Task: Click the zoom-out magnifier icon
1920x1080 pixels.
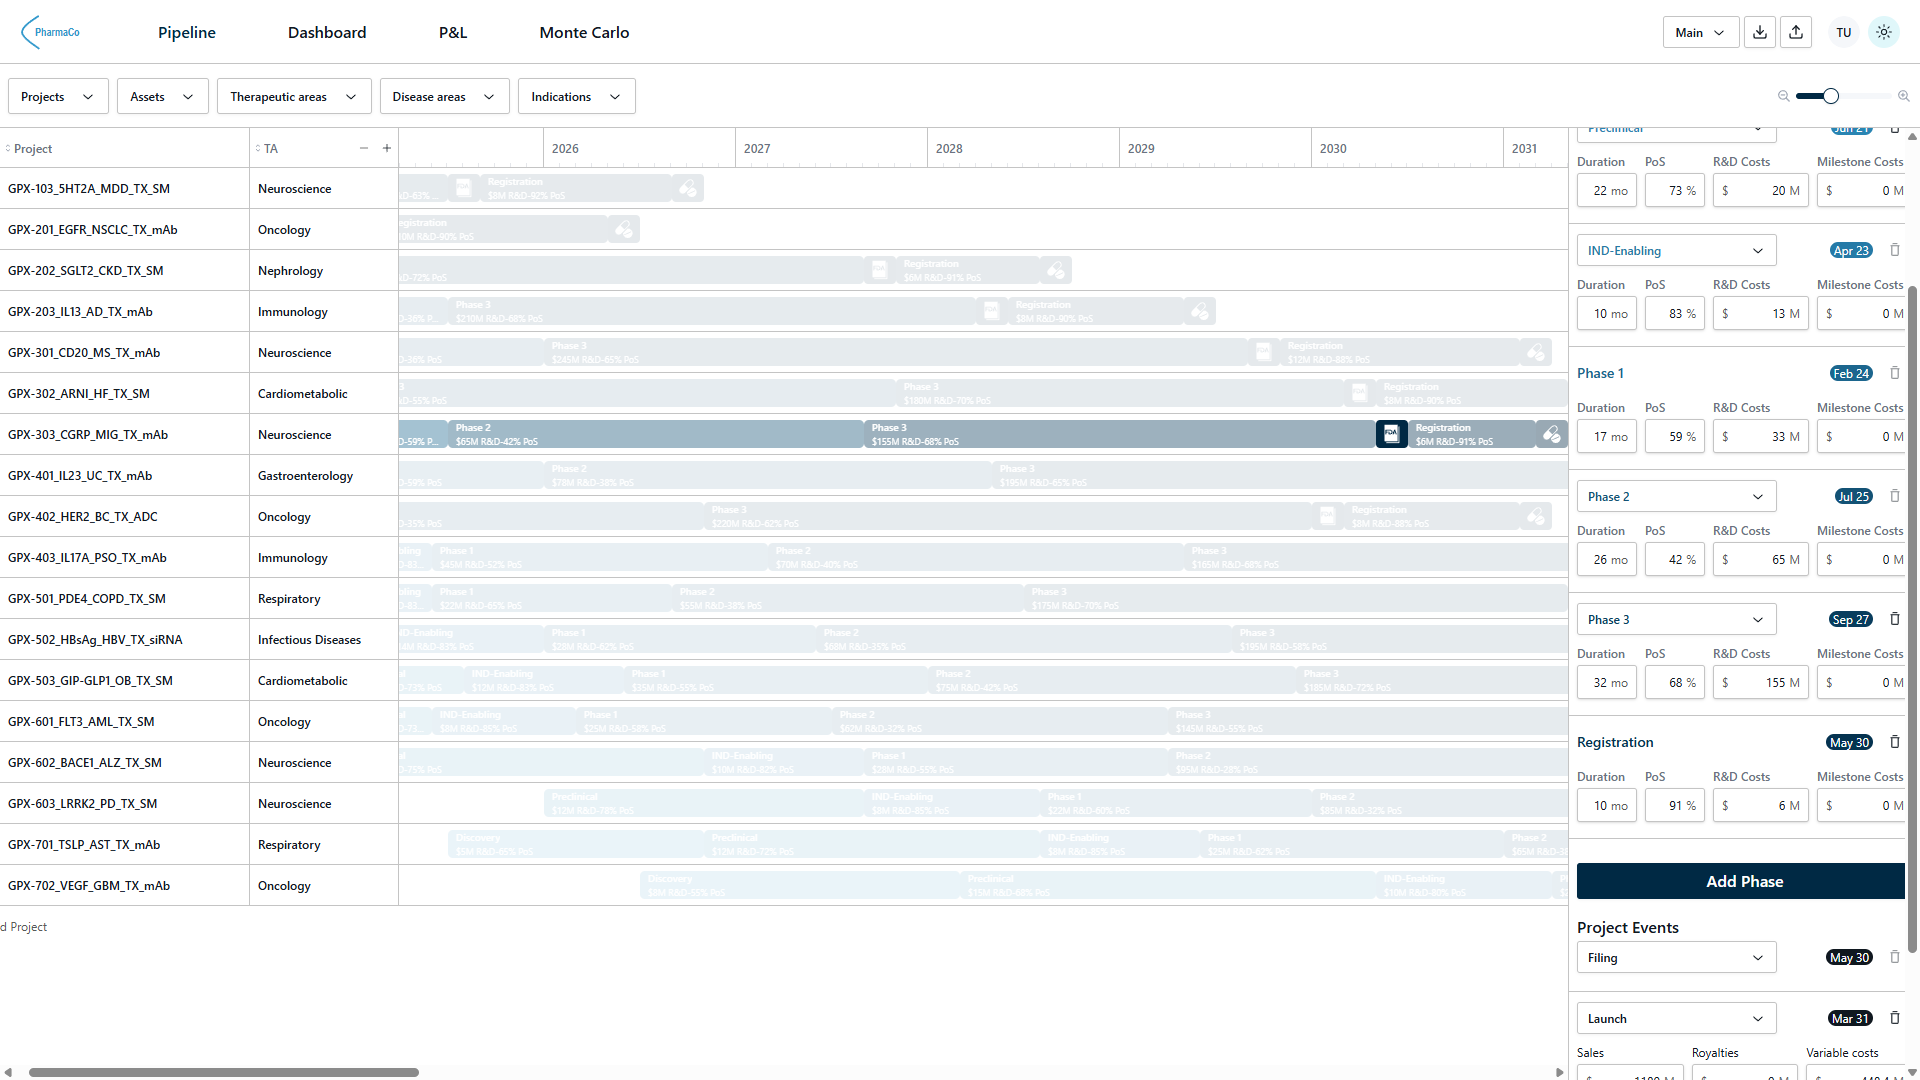Action: (1782, 96)
